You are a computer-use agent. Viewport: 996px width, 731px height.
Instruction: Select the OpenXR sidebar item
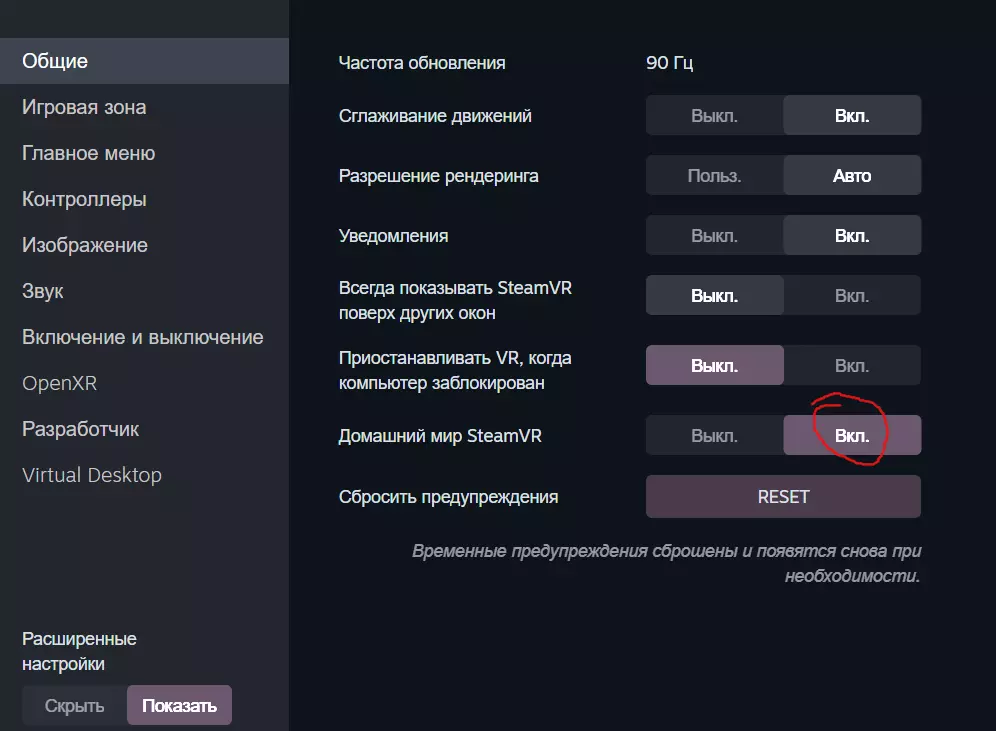pyautogui.click(x=59, y=383)
